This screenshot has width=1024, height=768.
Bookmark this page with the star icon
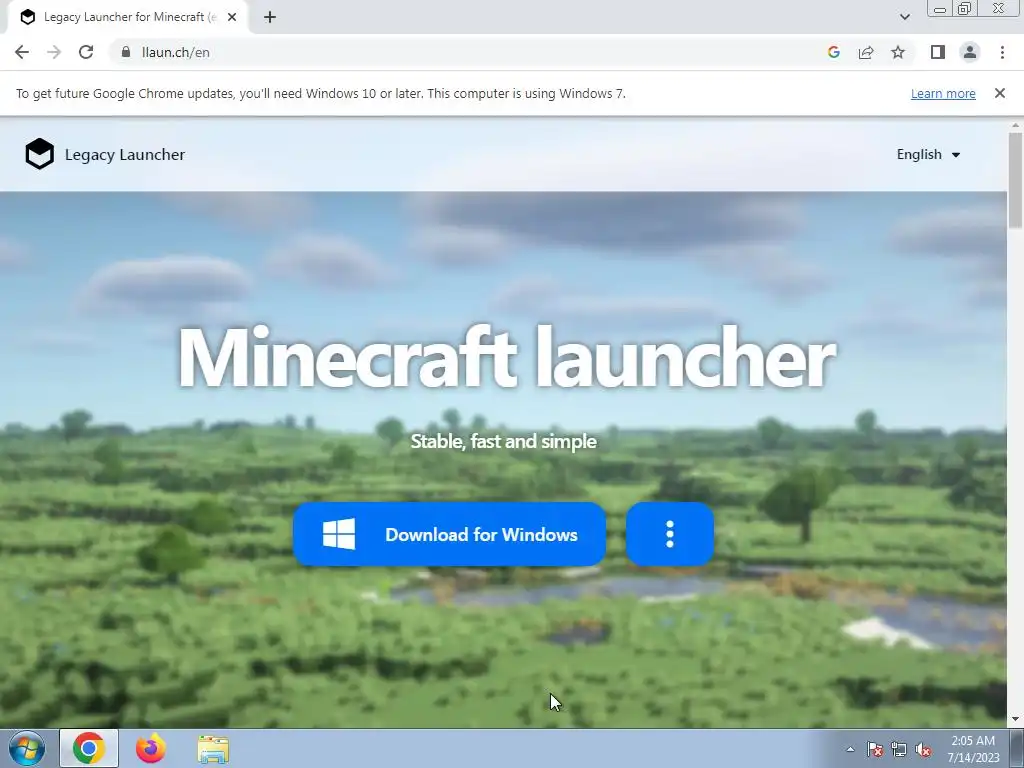pos(898,52)
